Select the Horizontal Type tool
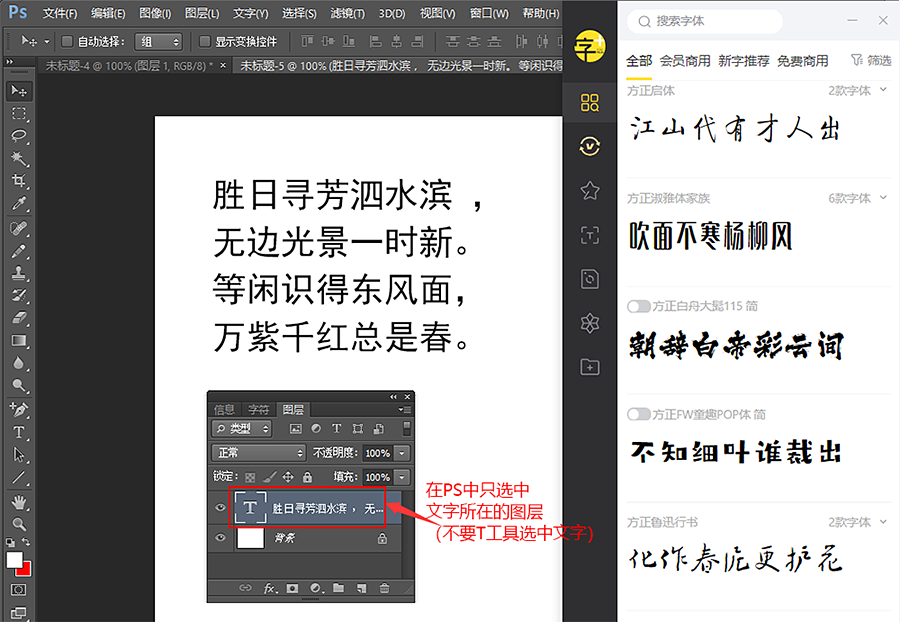Viewport: 900px width, 622px height. coord(19,432)
